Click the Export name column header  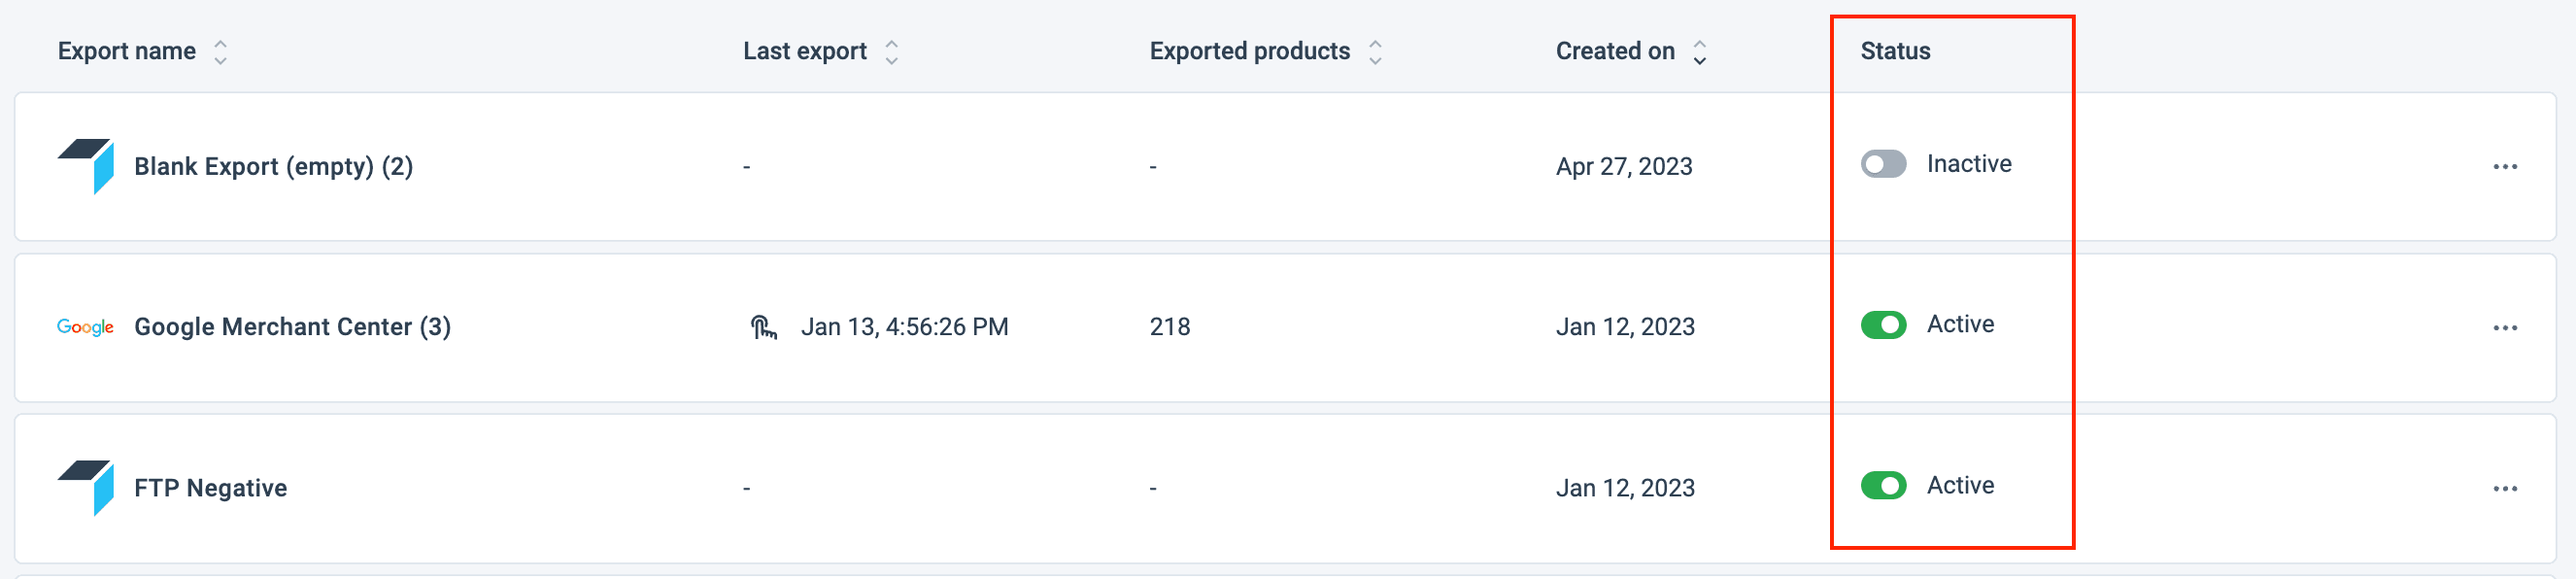[x=127, y=51]
